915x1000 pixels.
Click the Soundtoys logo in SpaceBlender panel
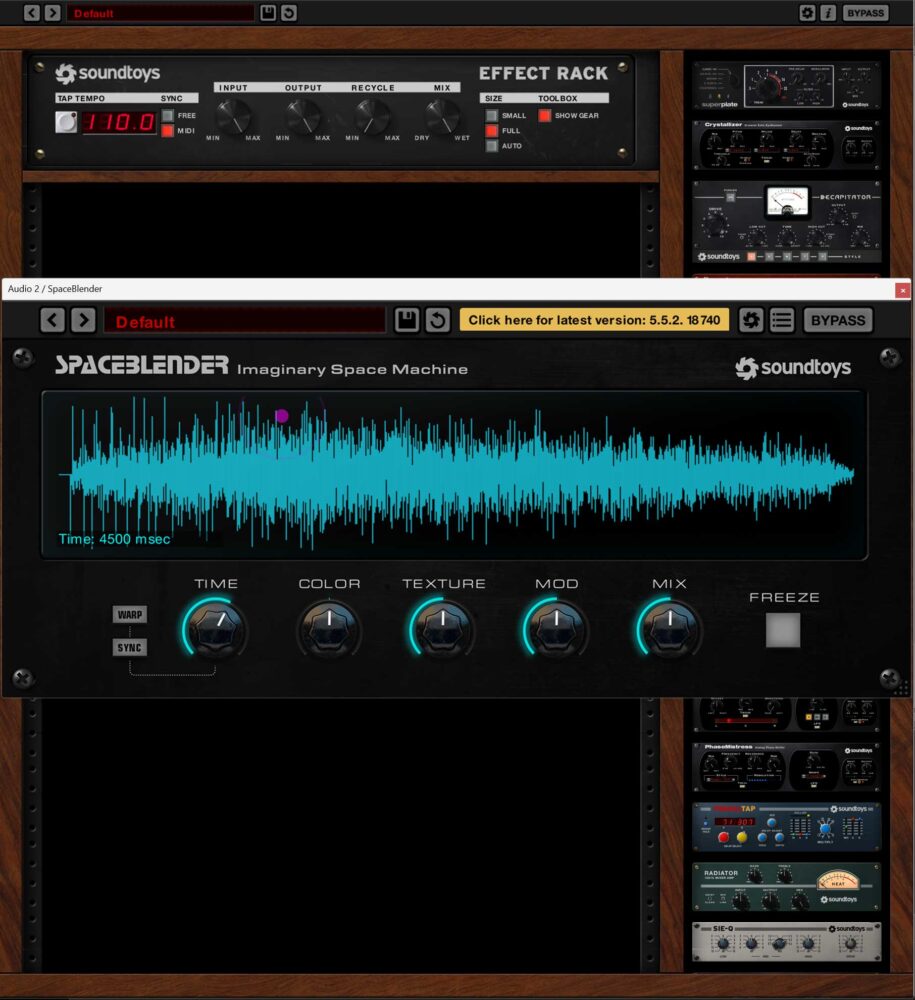click(793, 368)
